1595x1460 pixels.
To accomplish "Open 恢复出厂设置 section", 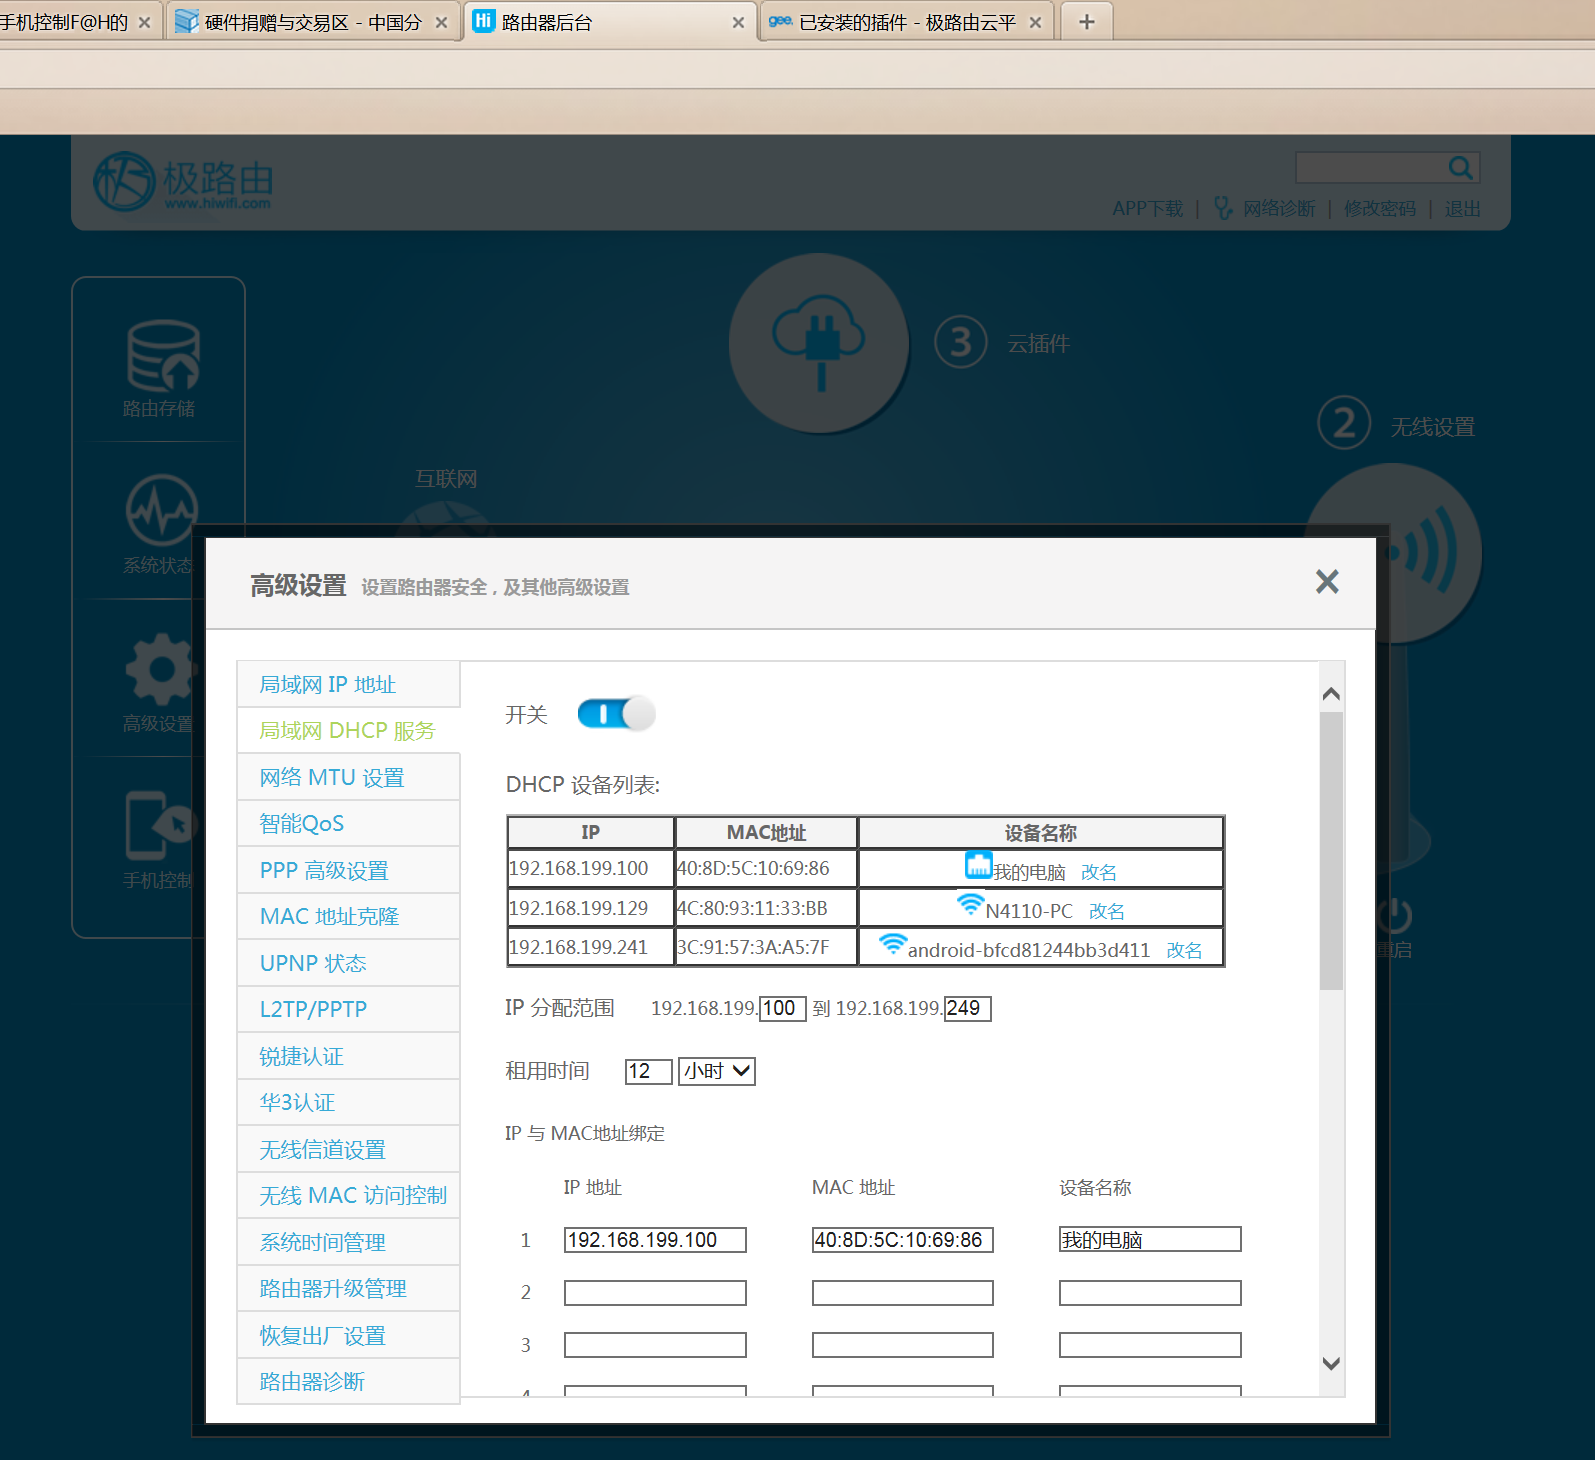I will click(x=348, y=1335).
